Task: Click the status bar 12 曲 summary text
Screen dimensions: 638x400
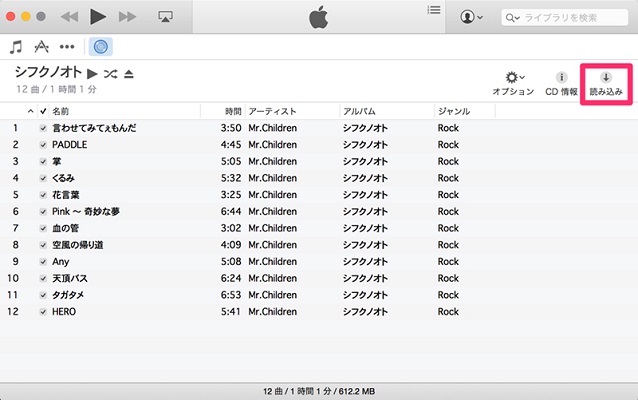Action: 319,391
